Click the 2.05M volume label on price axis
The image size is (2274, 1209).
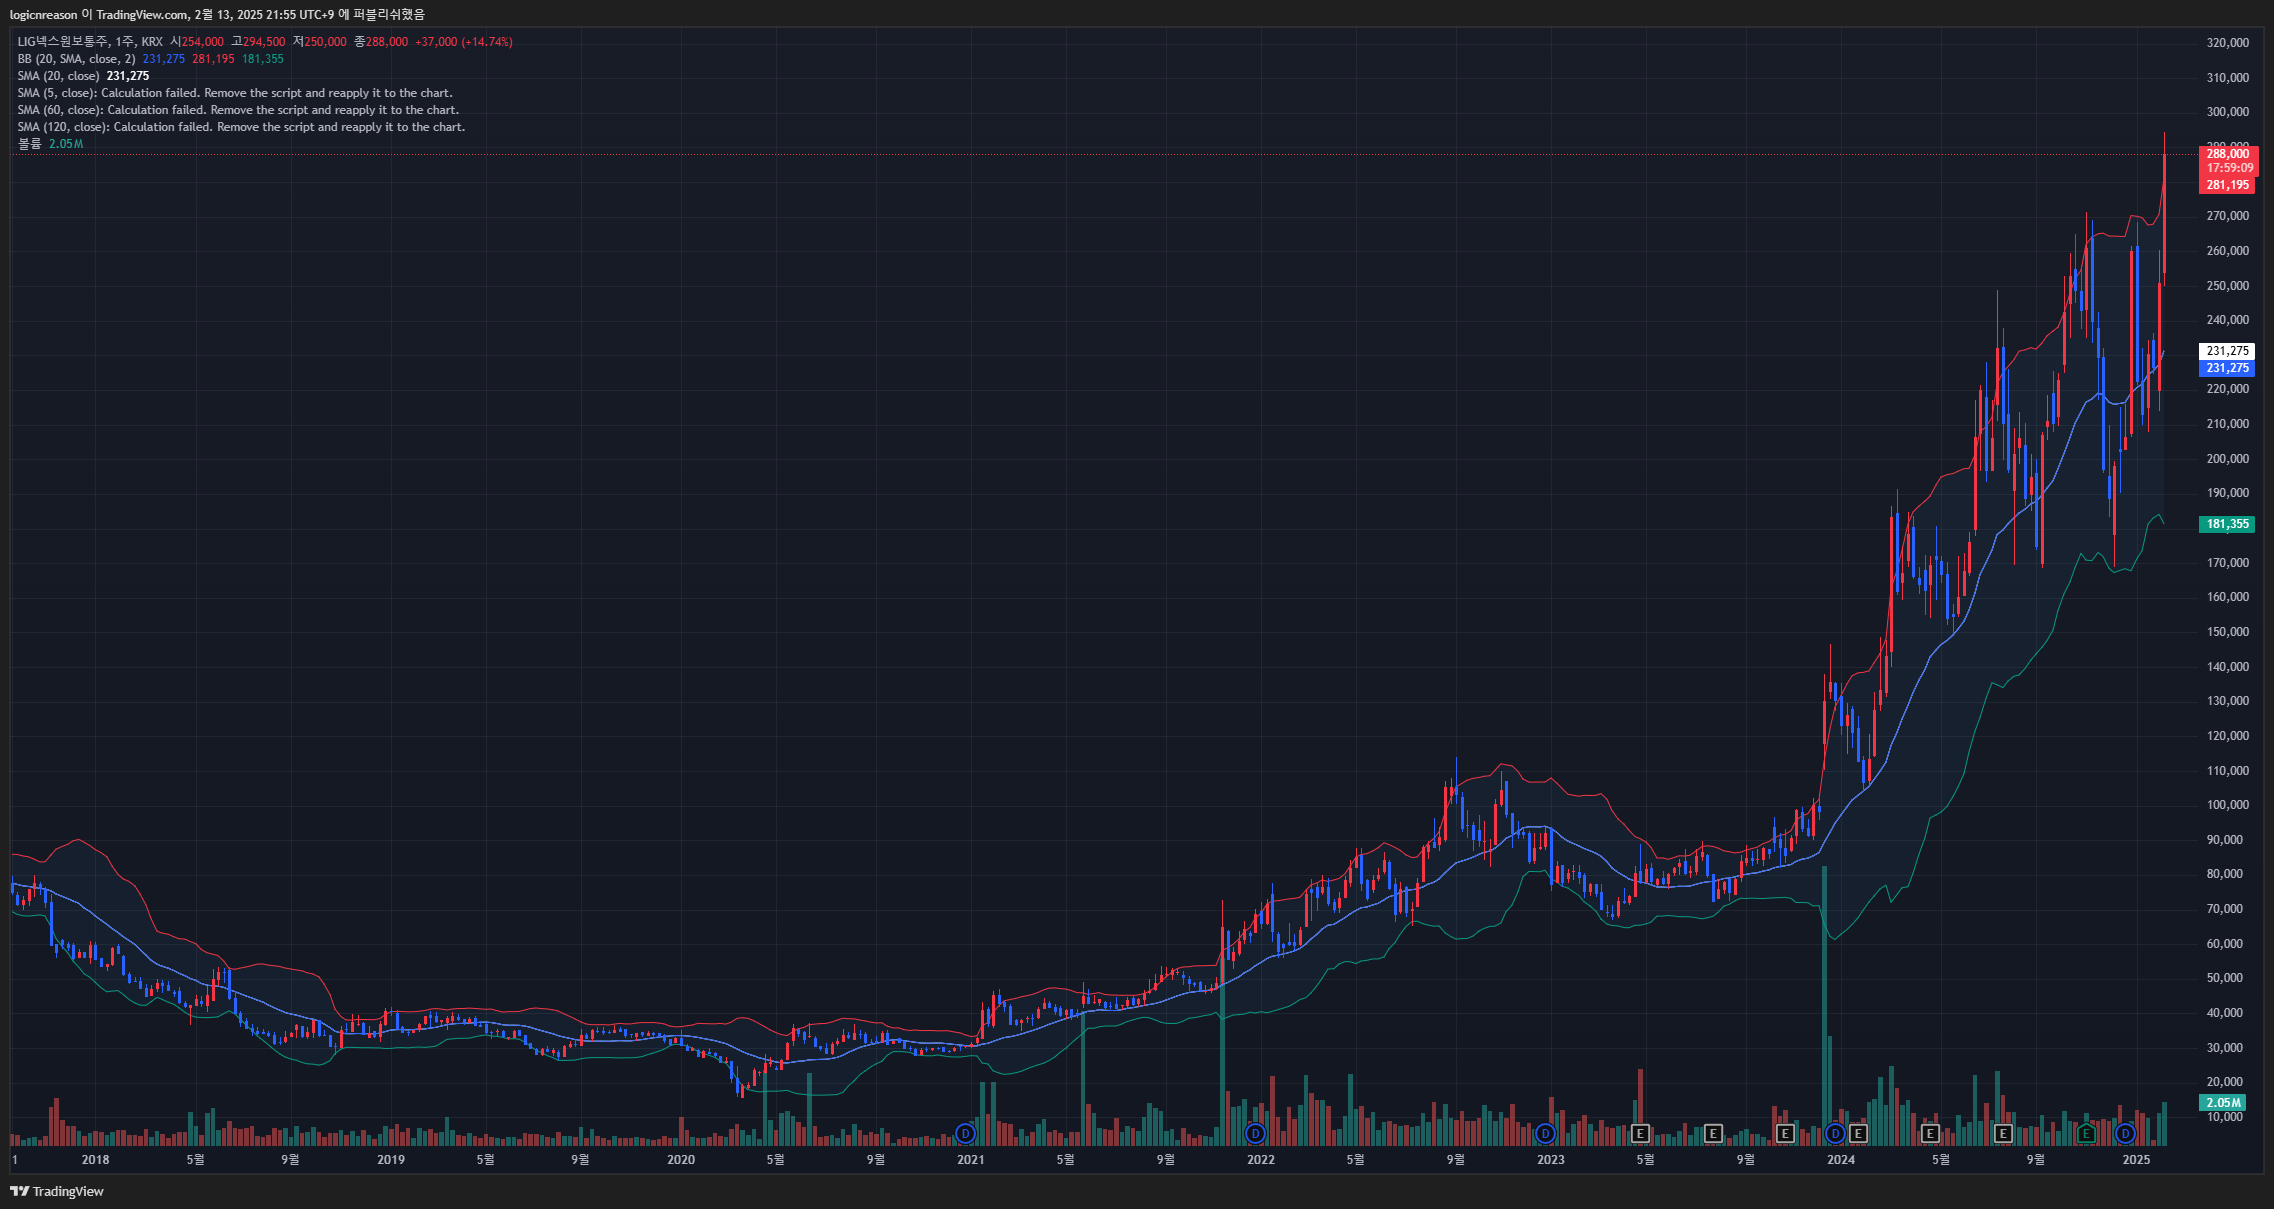(x=2223, y=1102)
